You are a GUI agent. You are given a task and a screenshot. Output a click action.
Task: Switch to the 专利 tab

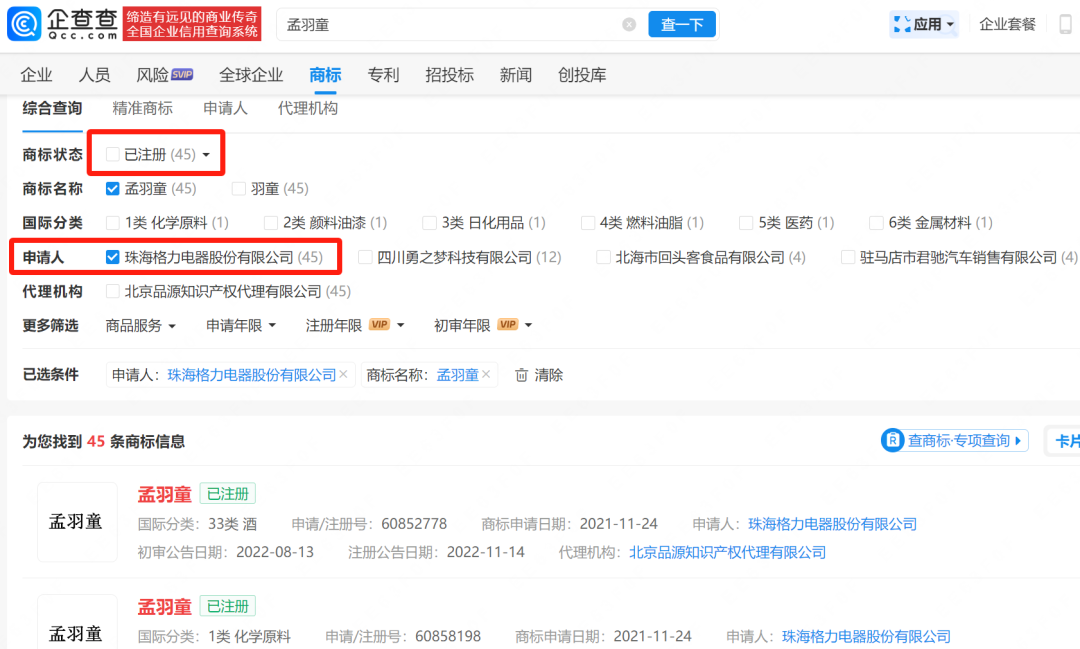coord(383,75)
